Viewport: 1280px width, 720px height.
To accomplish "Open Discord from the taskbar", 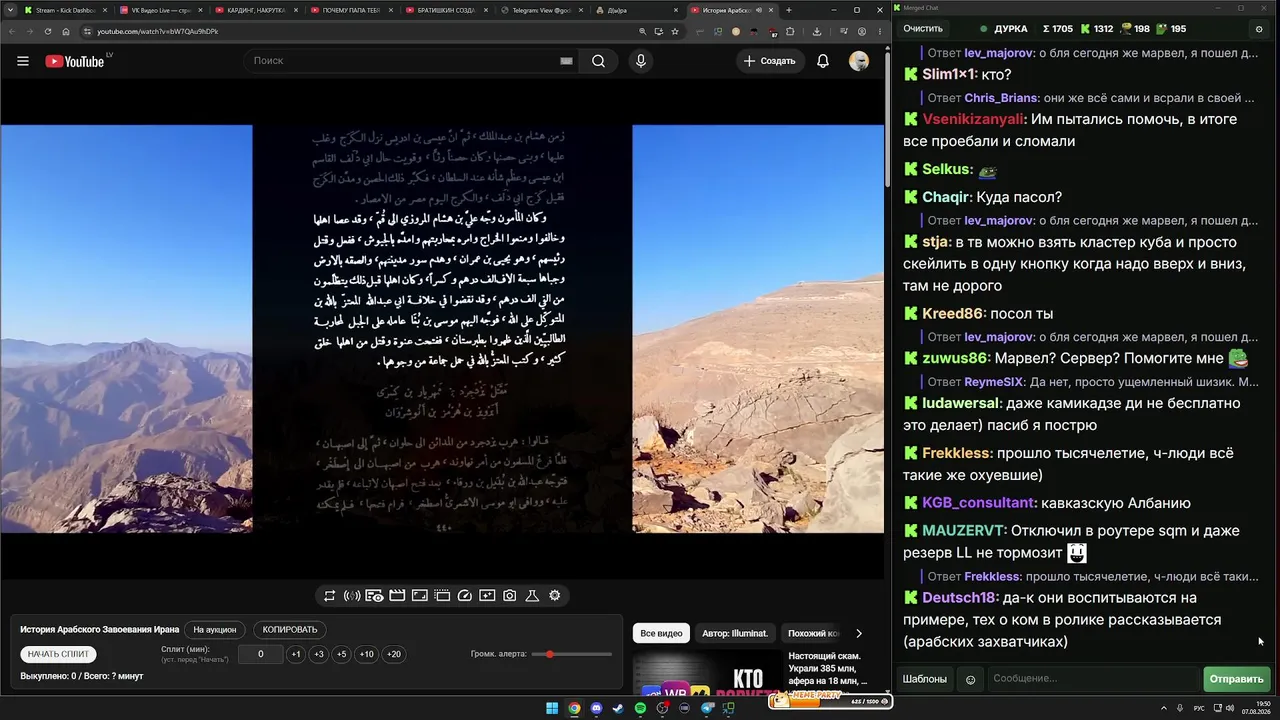I will click(597, 709).
